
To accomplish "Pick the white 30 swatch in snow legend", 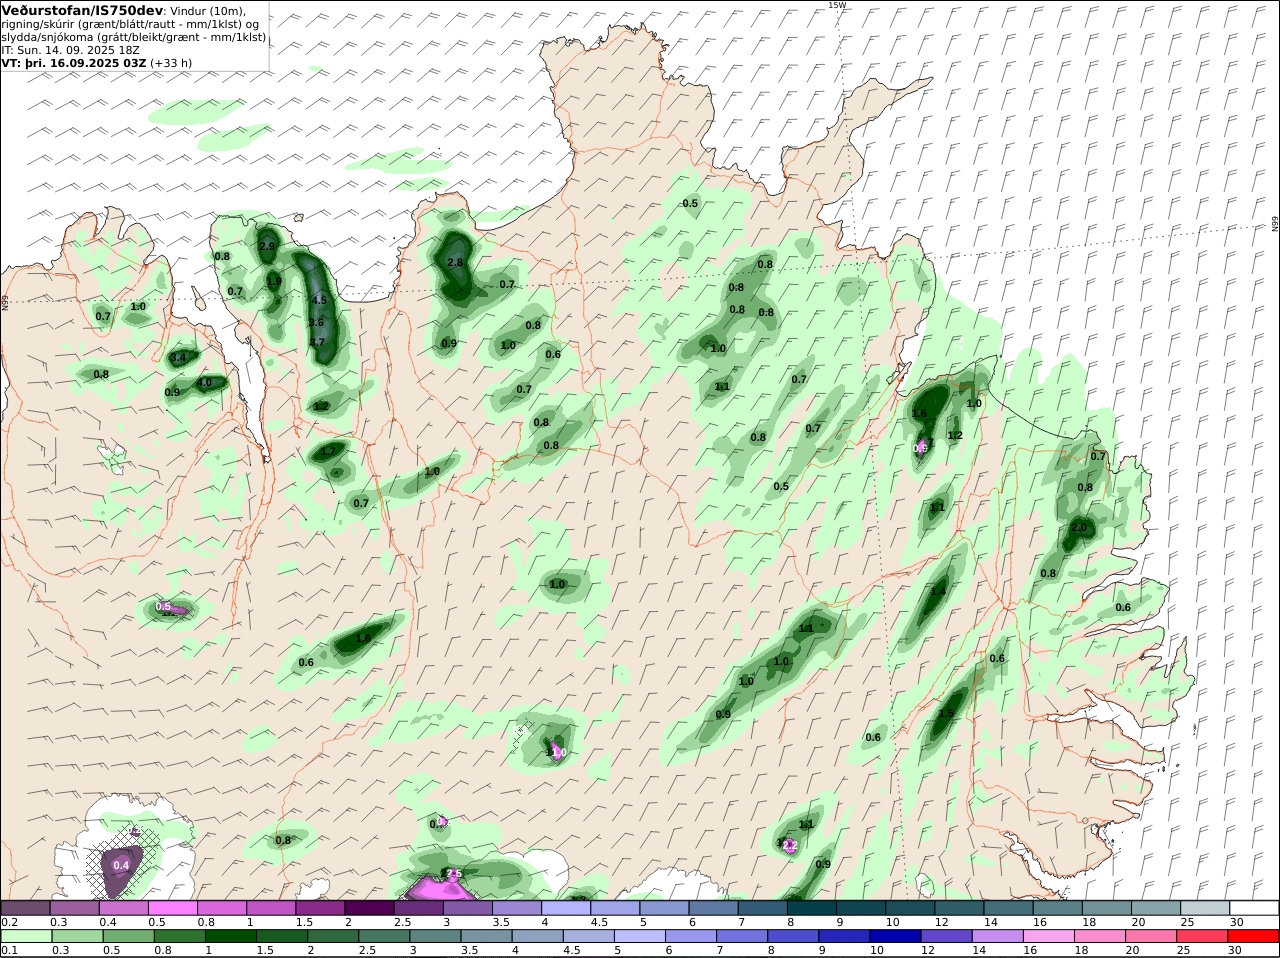I will (1255, 907).
